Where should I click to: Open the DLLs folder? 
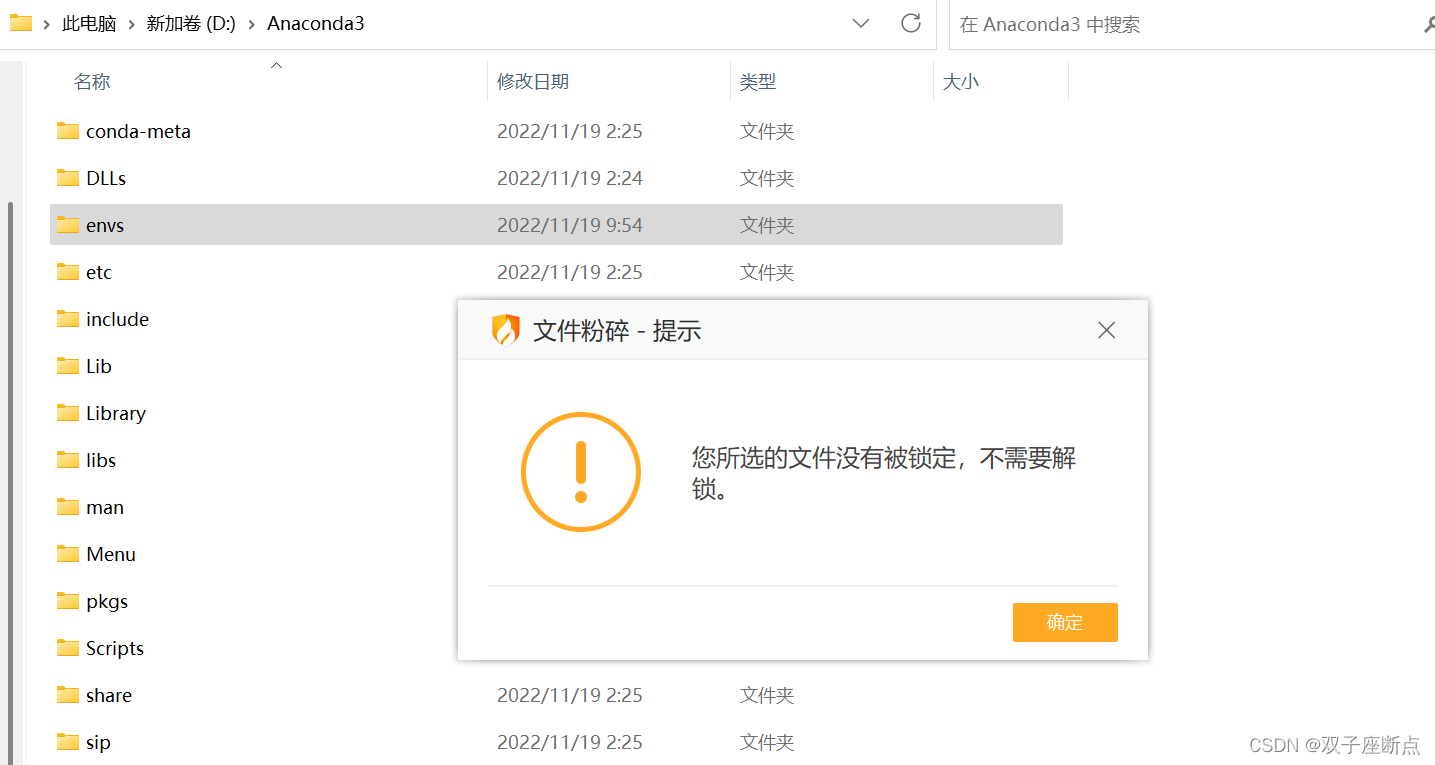(x=106, y=178)
